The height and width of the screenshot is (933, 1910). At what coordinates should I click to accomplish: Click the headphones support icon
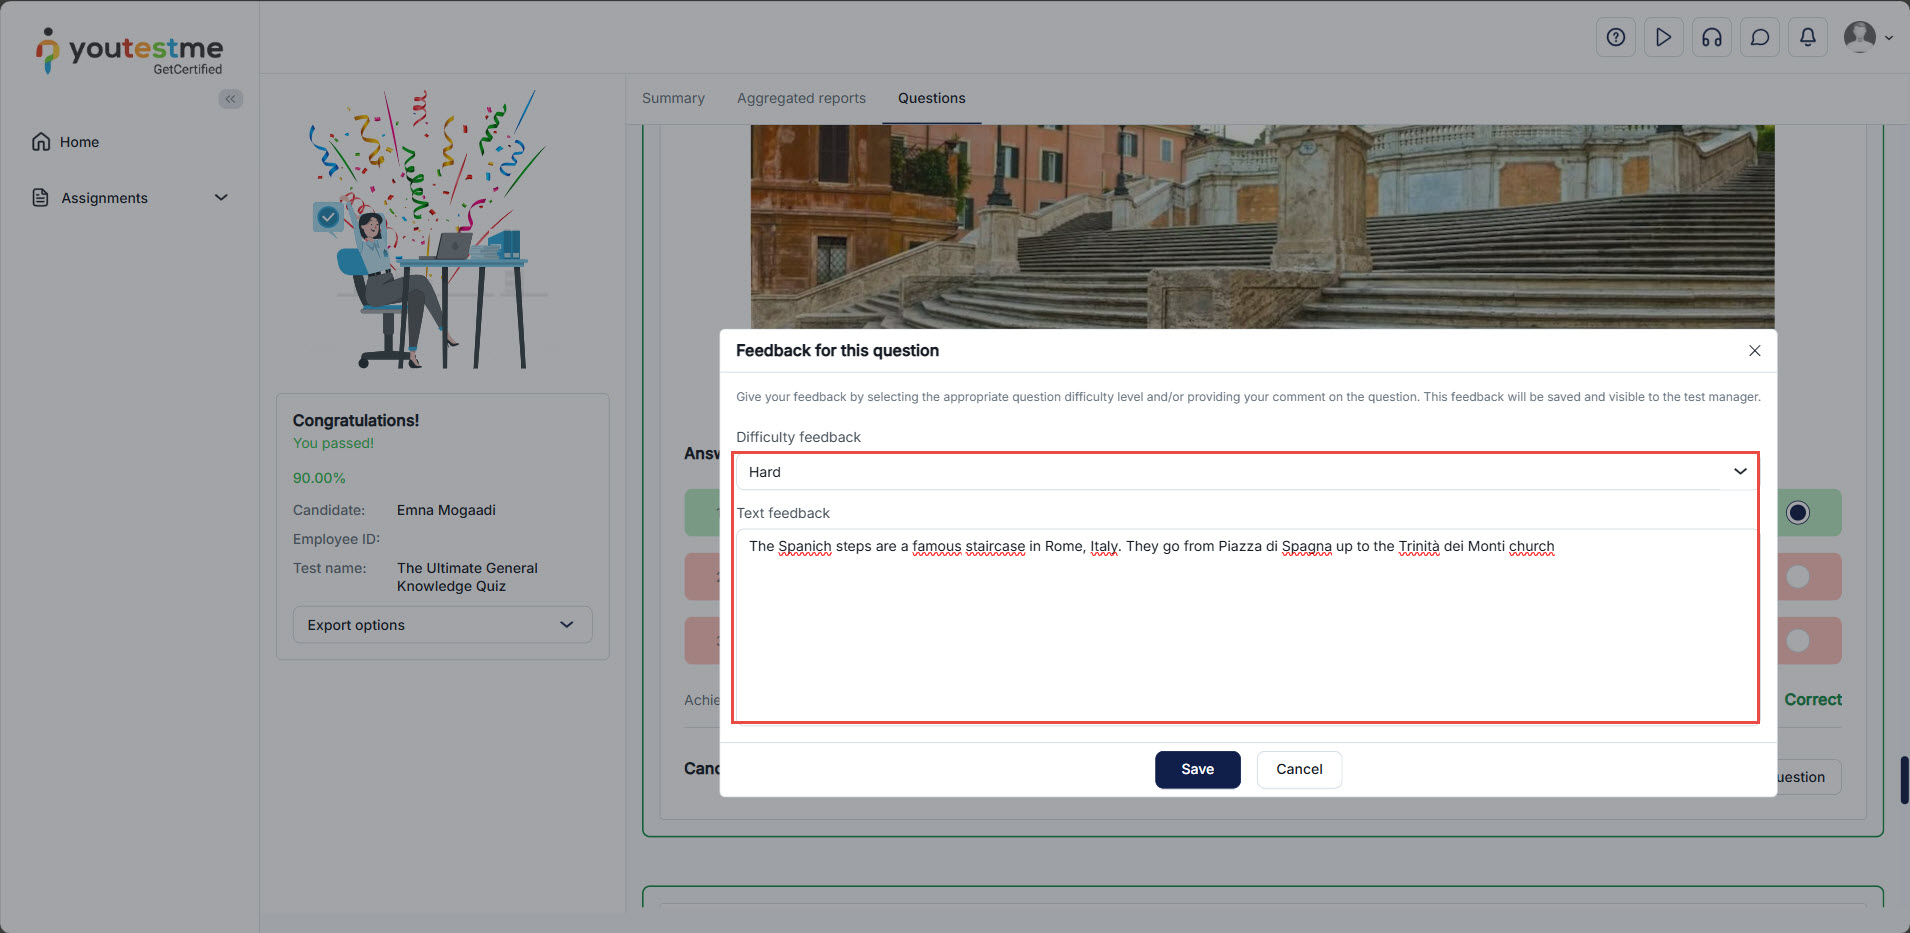[x=1711, y=38]
